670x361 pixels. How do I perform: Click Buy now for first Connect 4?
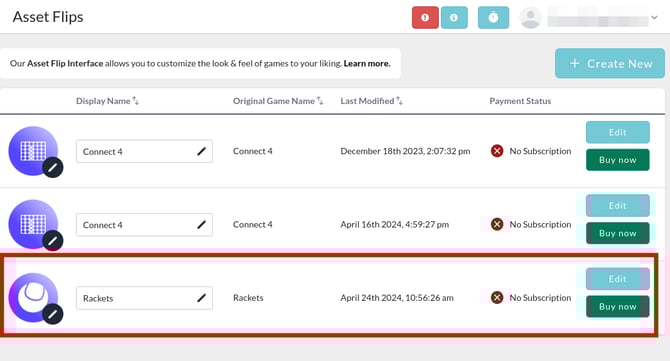617,160
